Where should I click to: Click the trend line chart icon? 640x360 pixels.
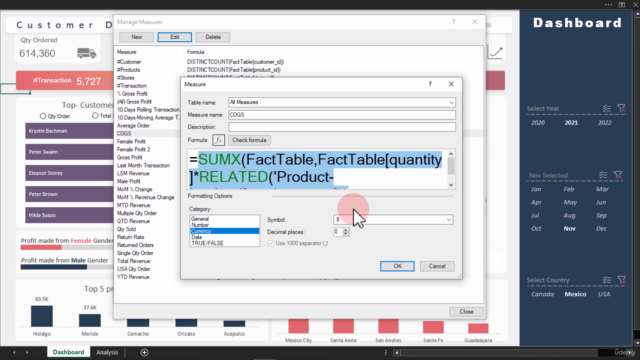pyautogui.click(x=496, y=52)
